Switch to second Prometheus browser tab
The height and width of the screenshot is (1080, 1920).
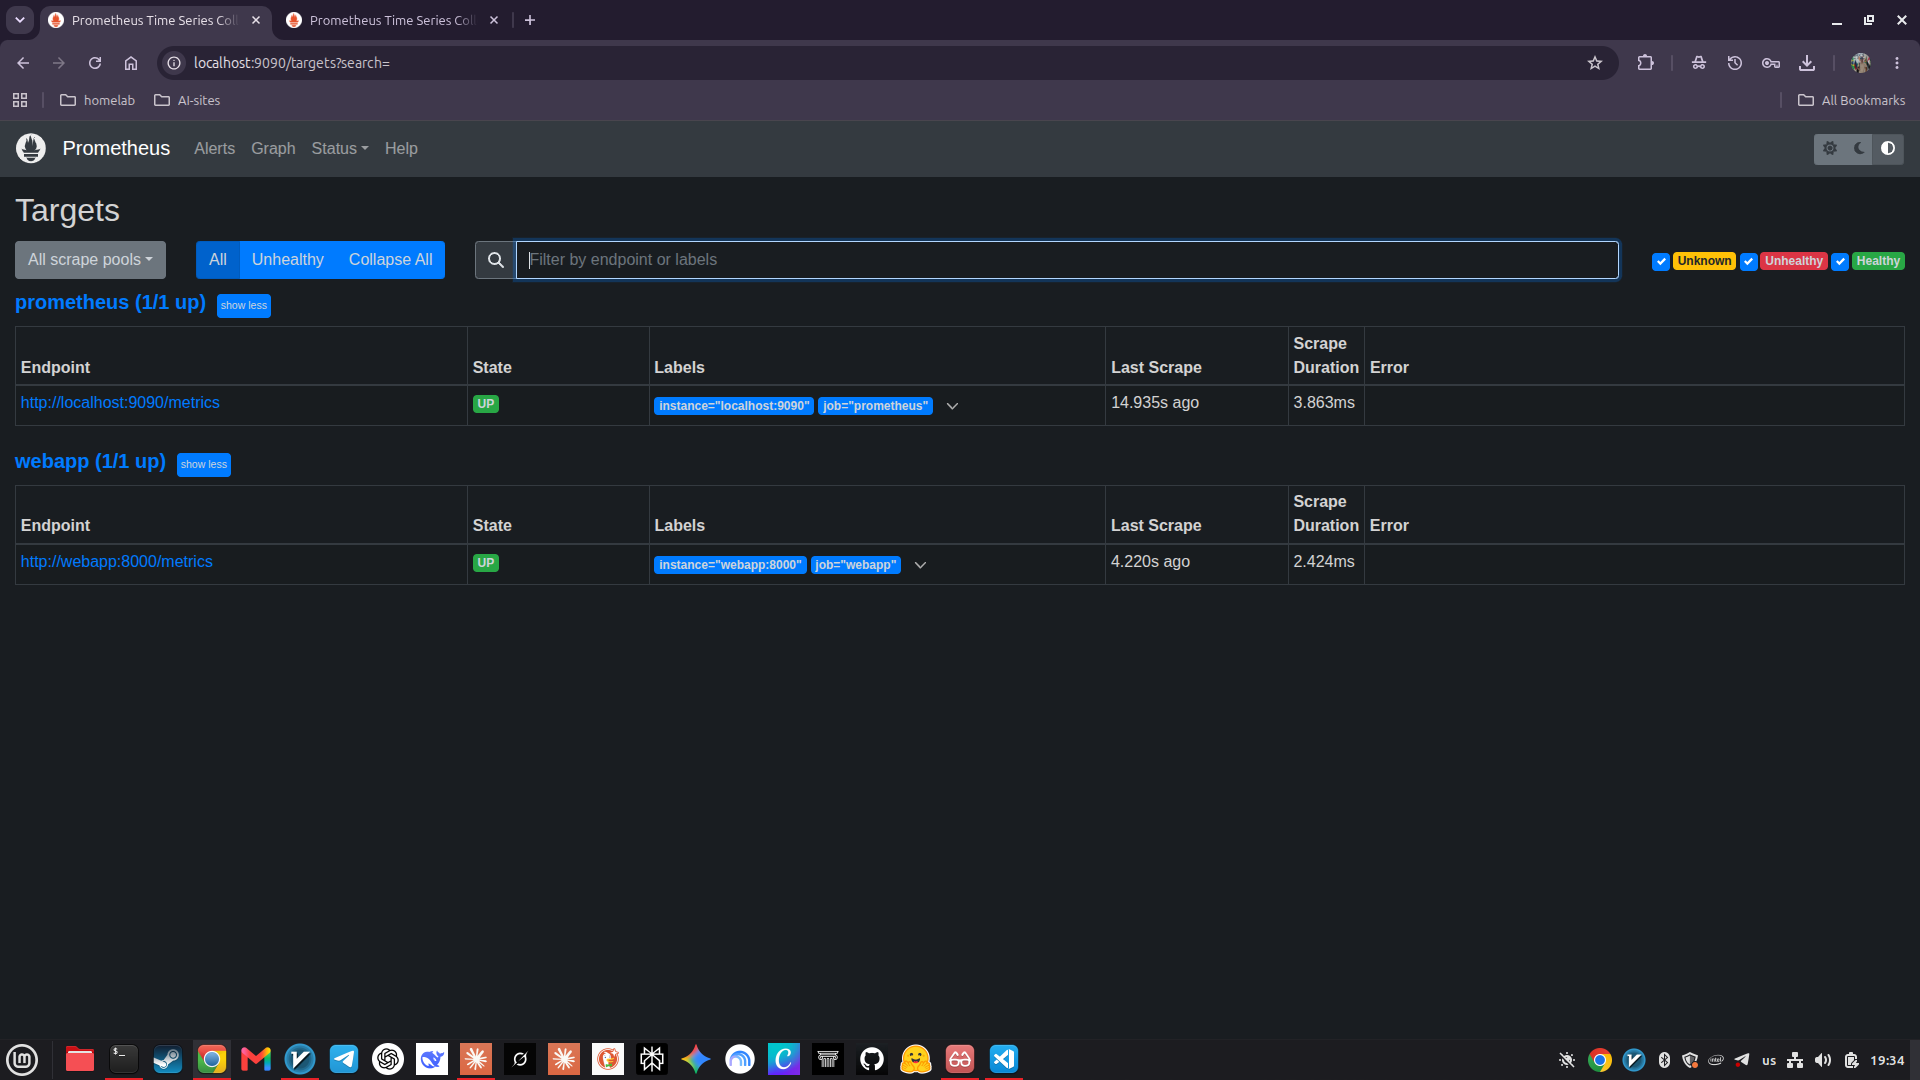coord(392,20)
